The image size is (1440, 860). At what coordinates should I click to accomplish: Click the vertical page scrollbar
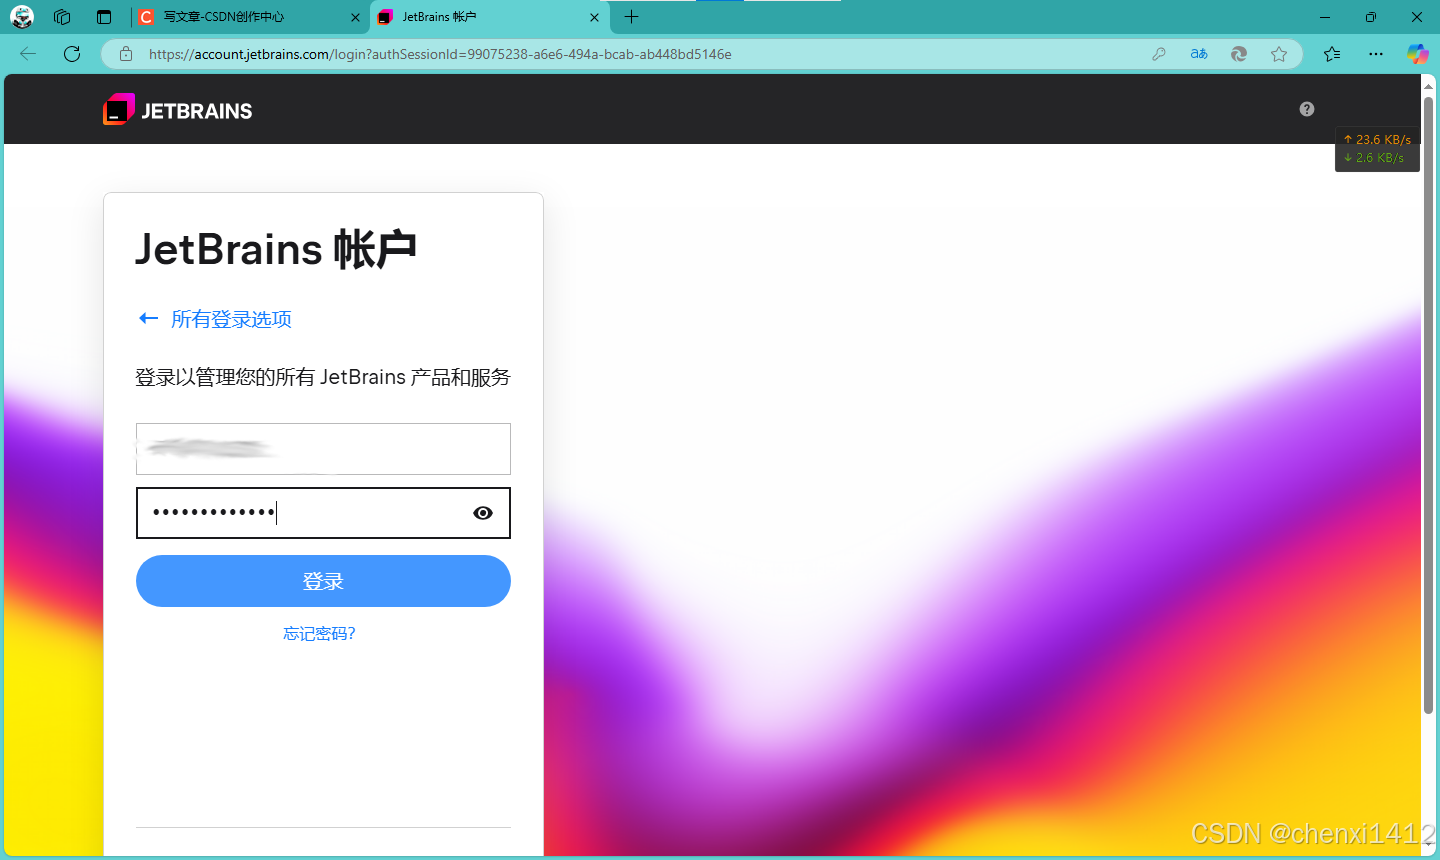[1429, 405]
